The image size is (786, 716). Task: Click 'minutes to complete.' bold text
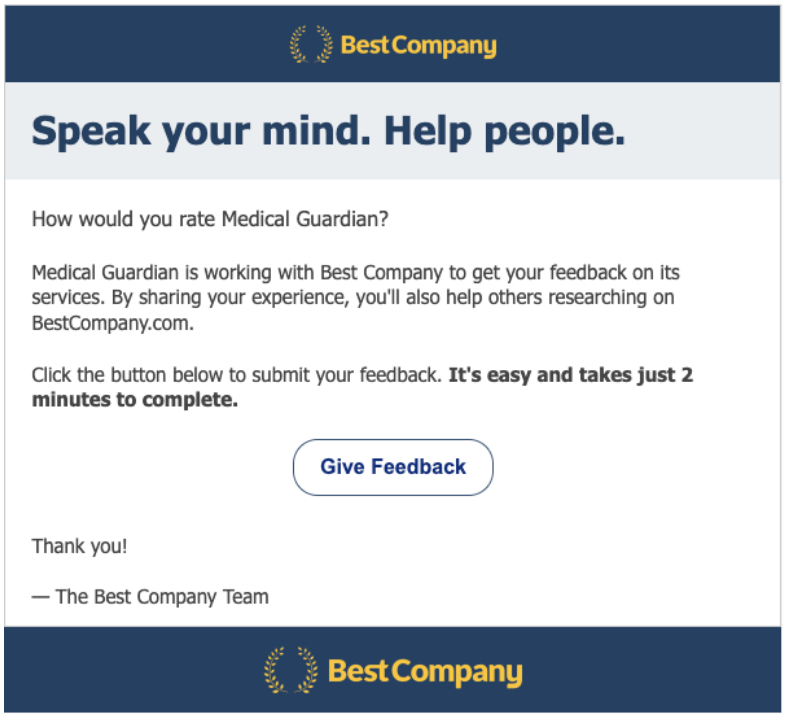[135, 400]
